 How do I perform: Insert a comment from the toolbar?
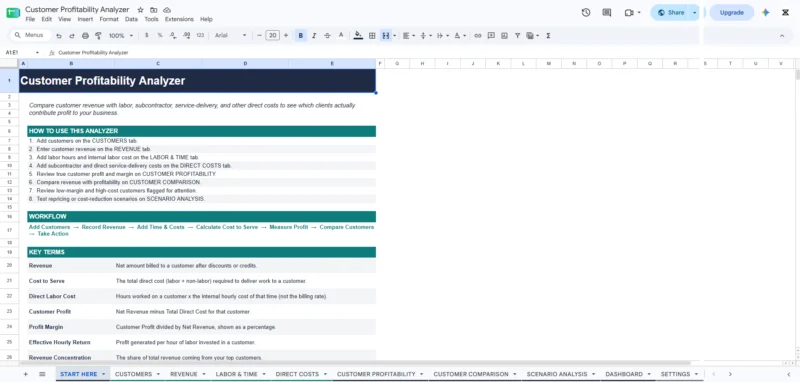[x=491, y=36]
